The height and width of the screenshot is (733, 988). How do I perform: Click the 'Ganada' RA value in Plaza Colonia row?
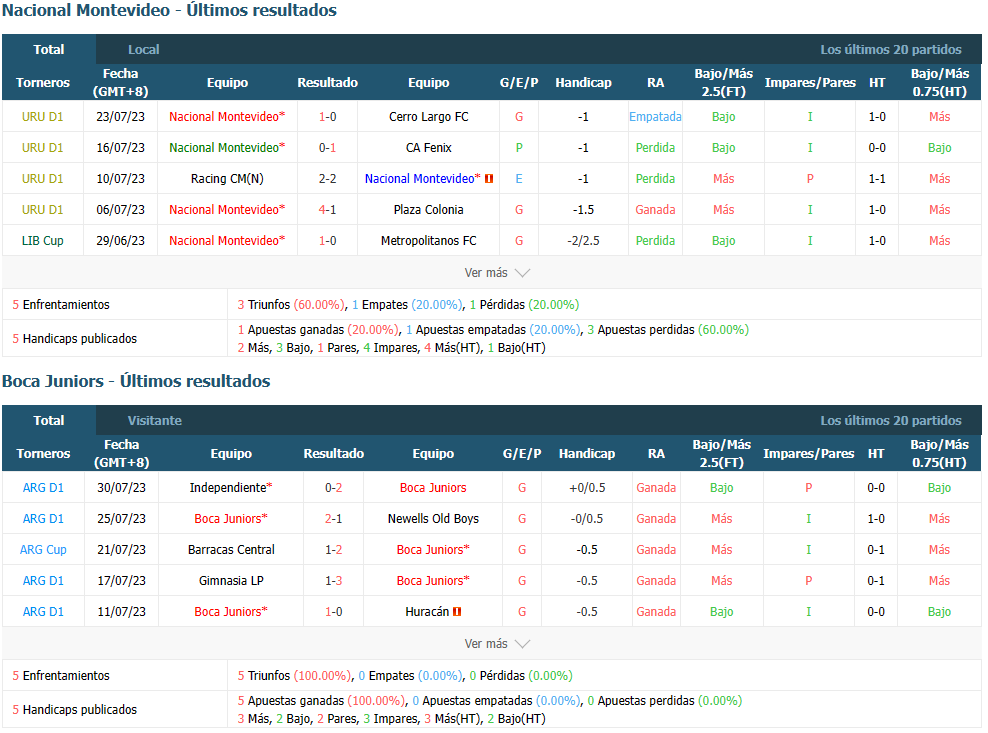(655, 210)
